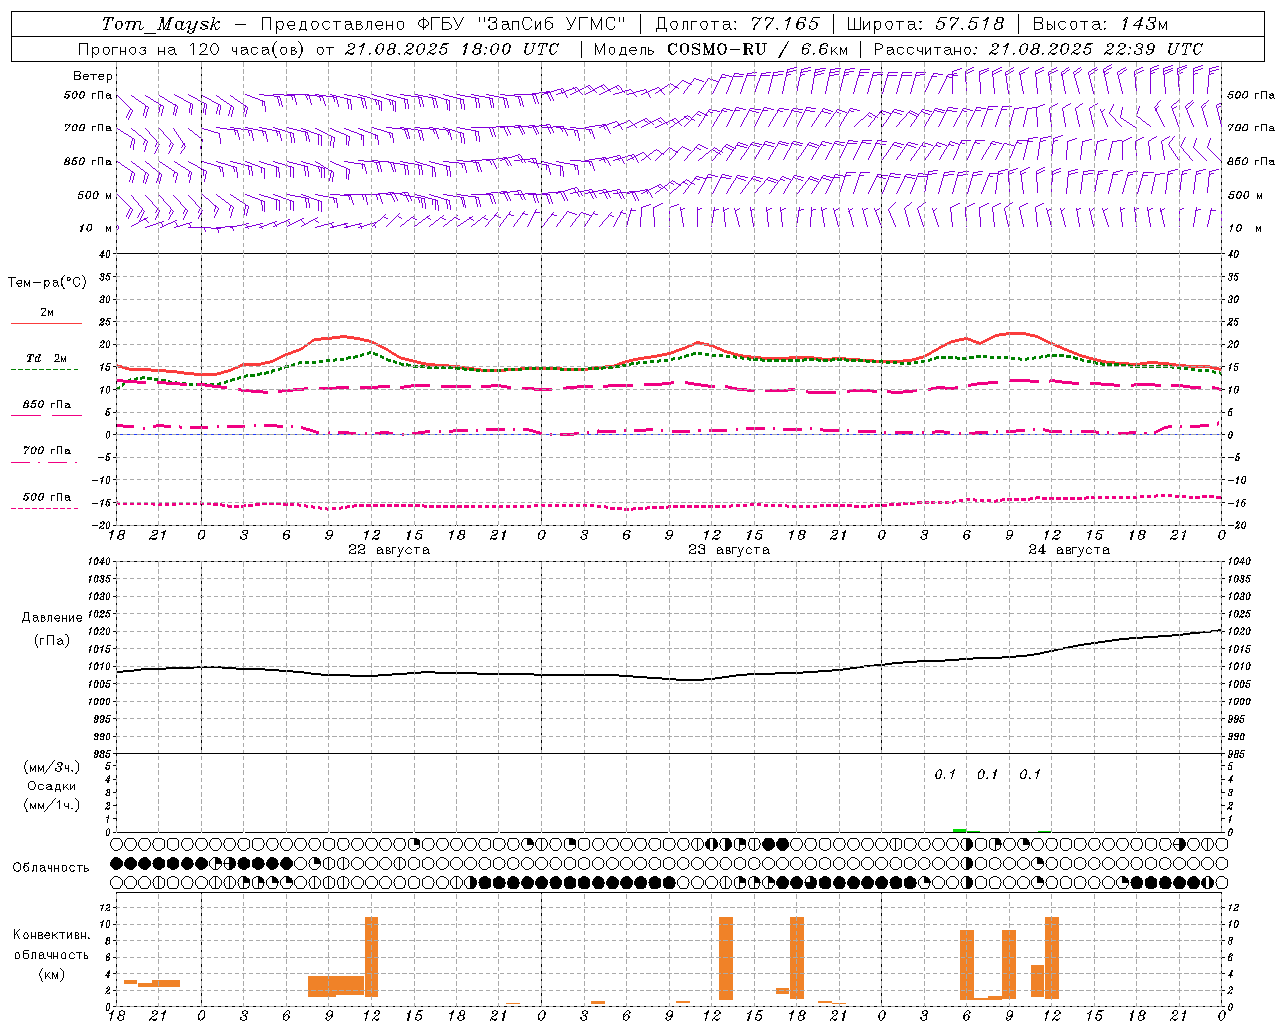This screenshot has width=1280, height=1024.
Task: Select the Давление pressure panel label
Action: coord(52,617)
